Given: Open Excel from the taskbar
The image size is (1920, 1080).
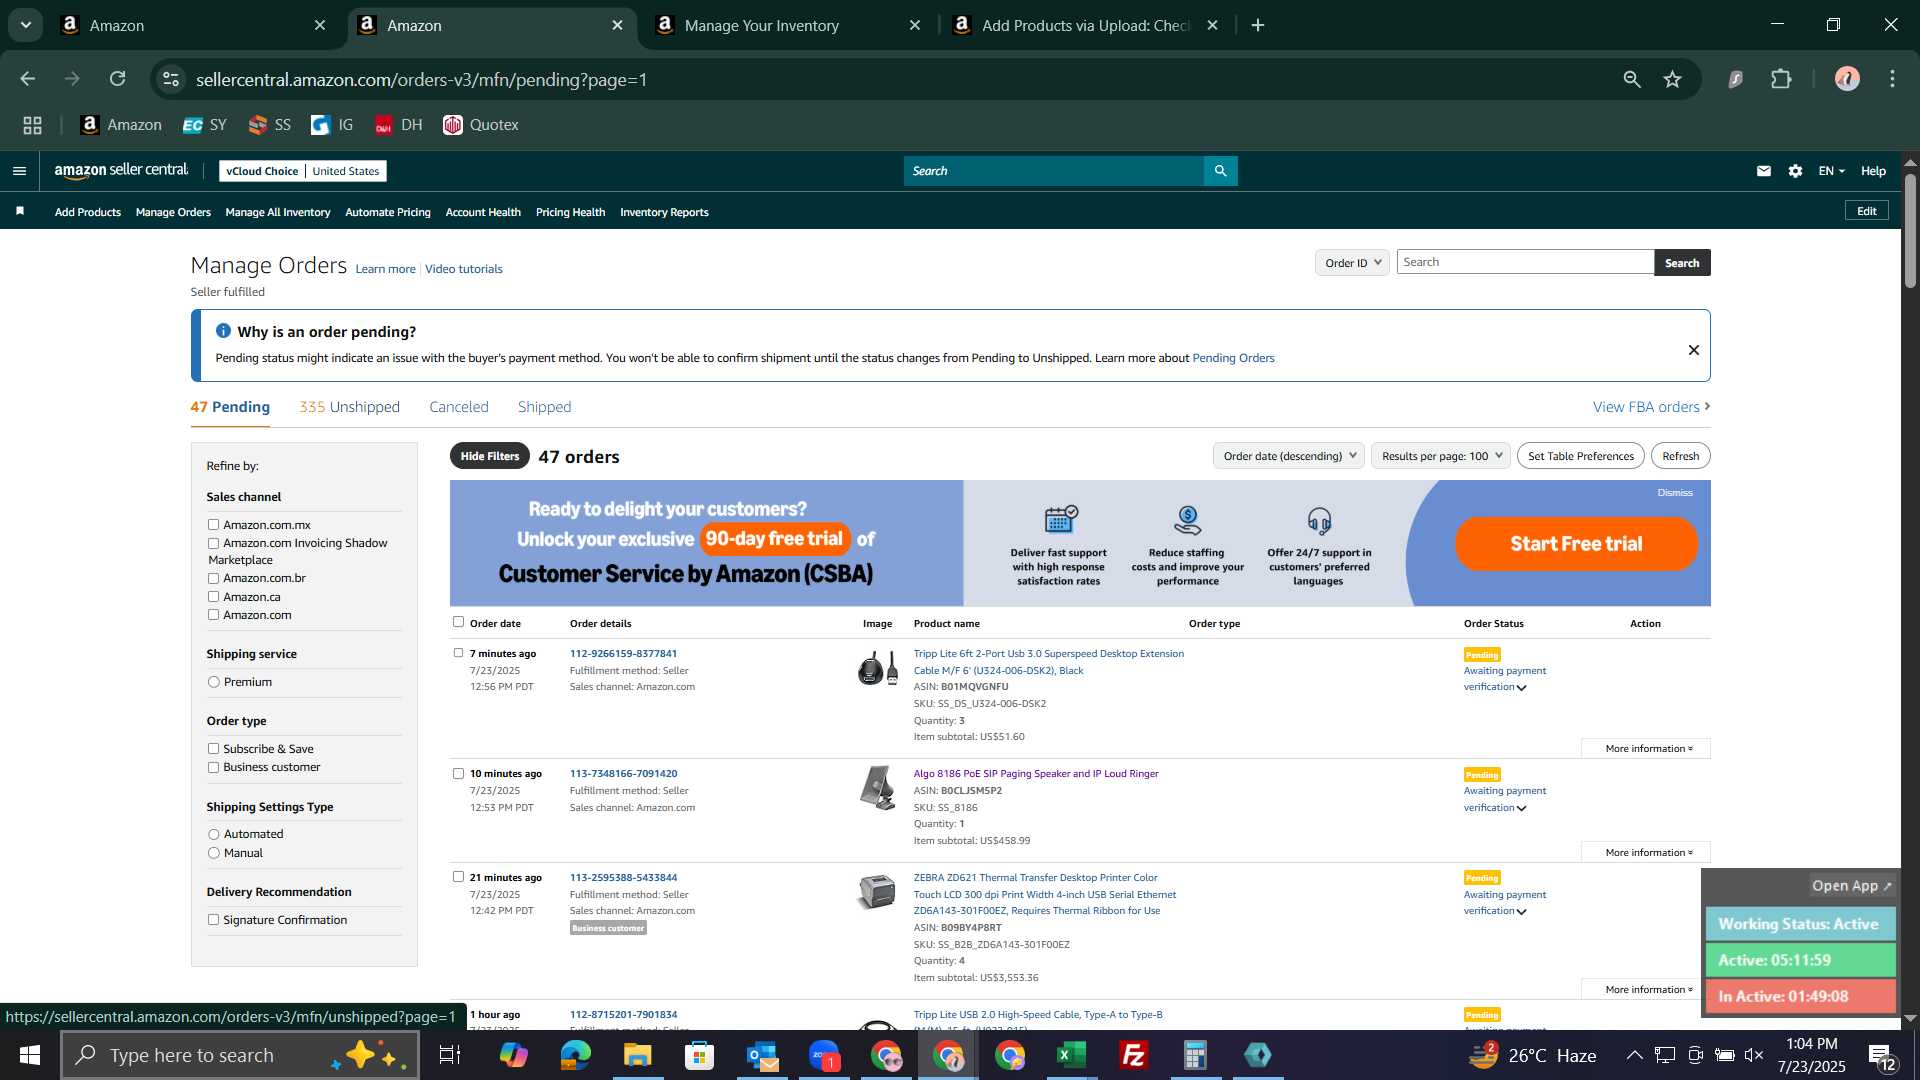Looking at the screenshot, I should pyautogui.click(x=1072, y=1055).
